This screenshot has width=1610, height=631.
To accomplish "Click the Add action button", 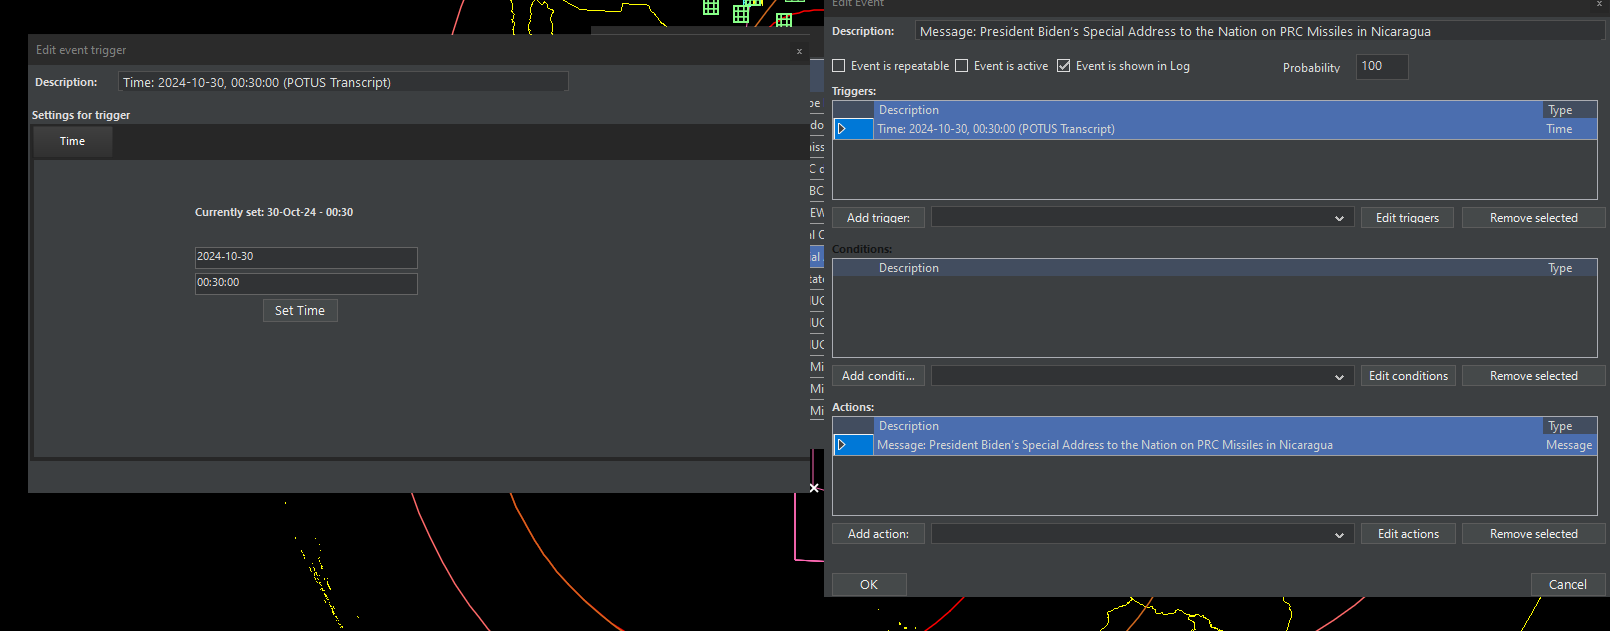I will [x=878, y=534].
